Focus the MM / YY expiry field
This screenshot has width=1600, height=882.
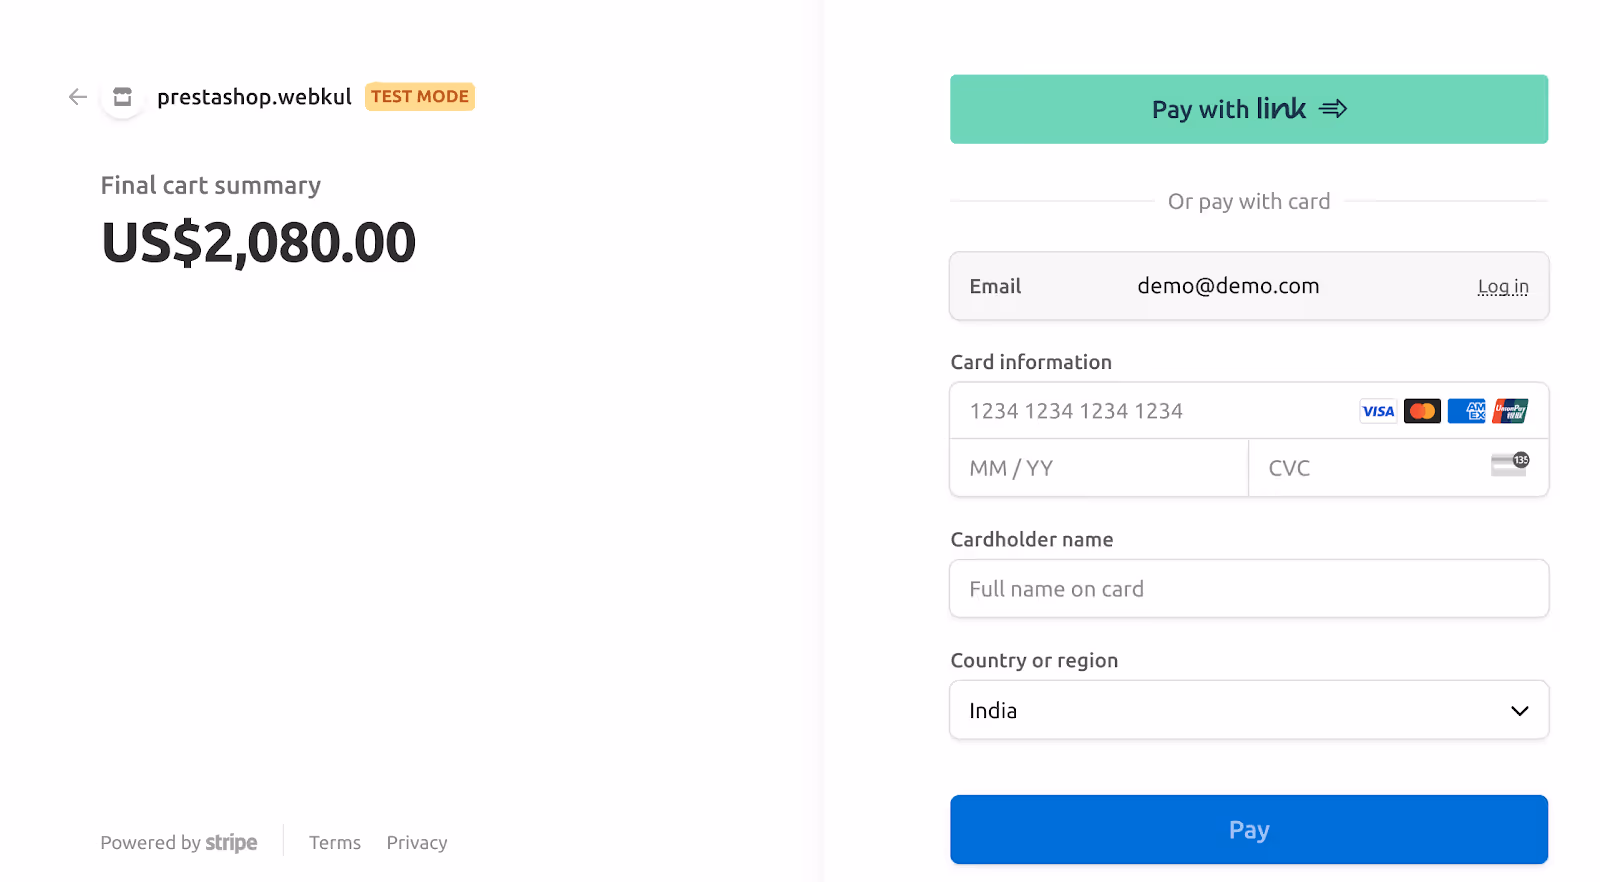(x=1098, y=468)
